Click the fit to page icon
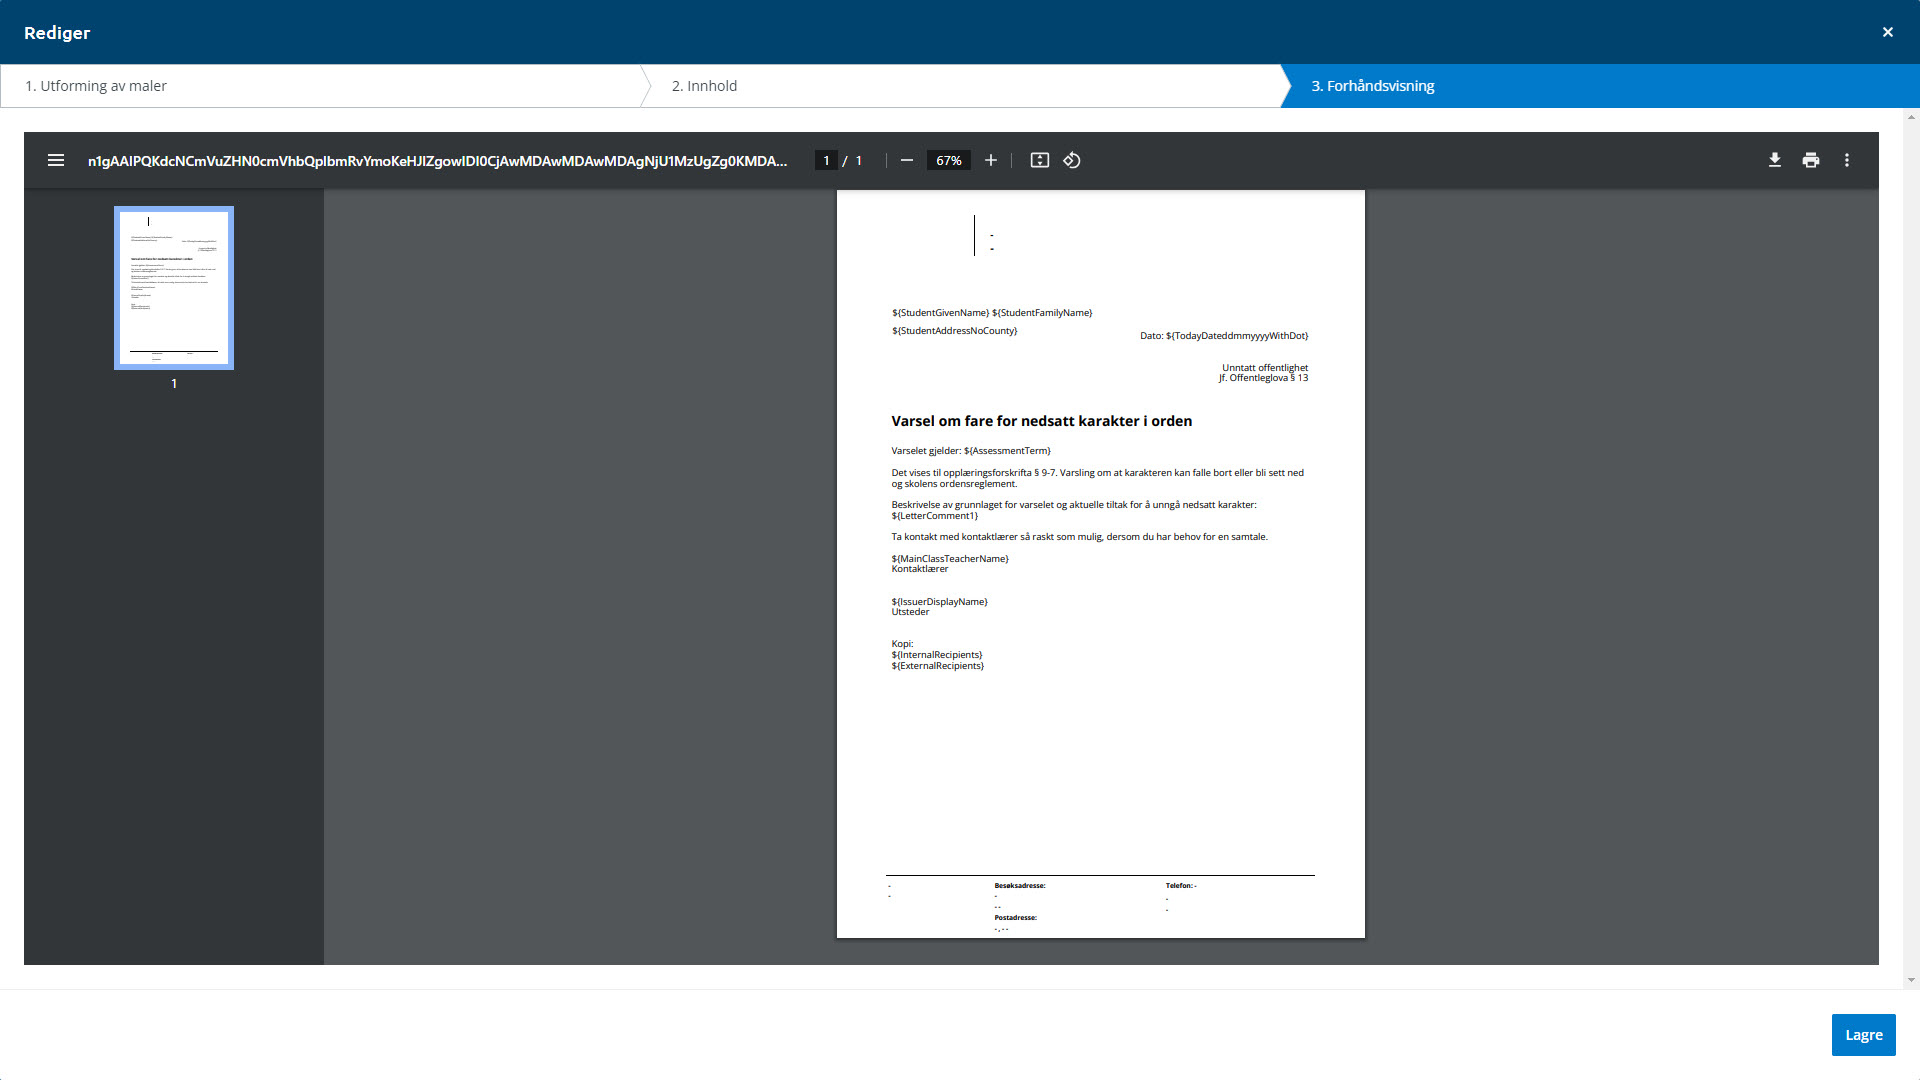The image size is (1920, 1080). click(1039, 160)
